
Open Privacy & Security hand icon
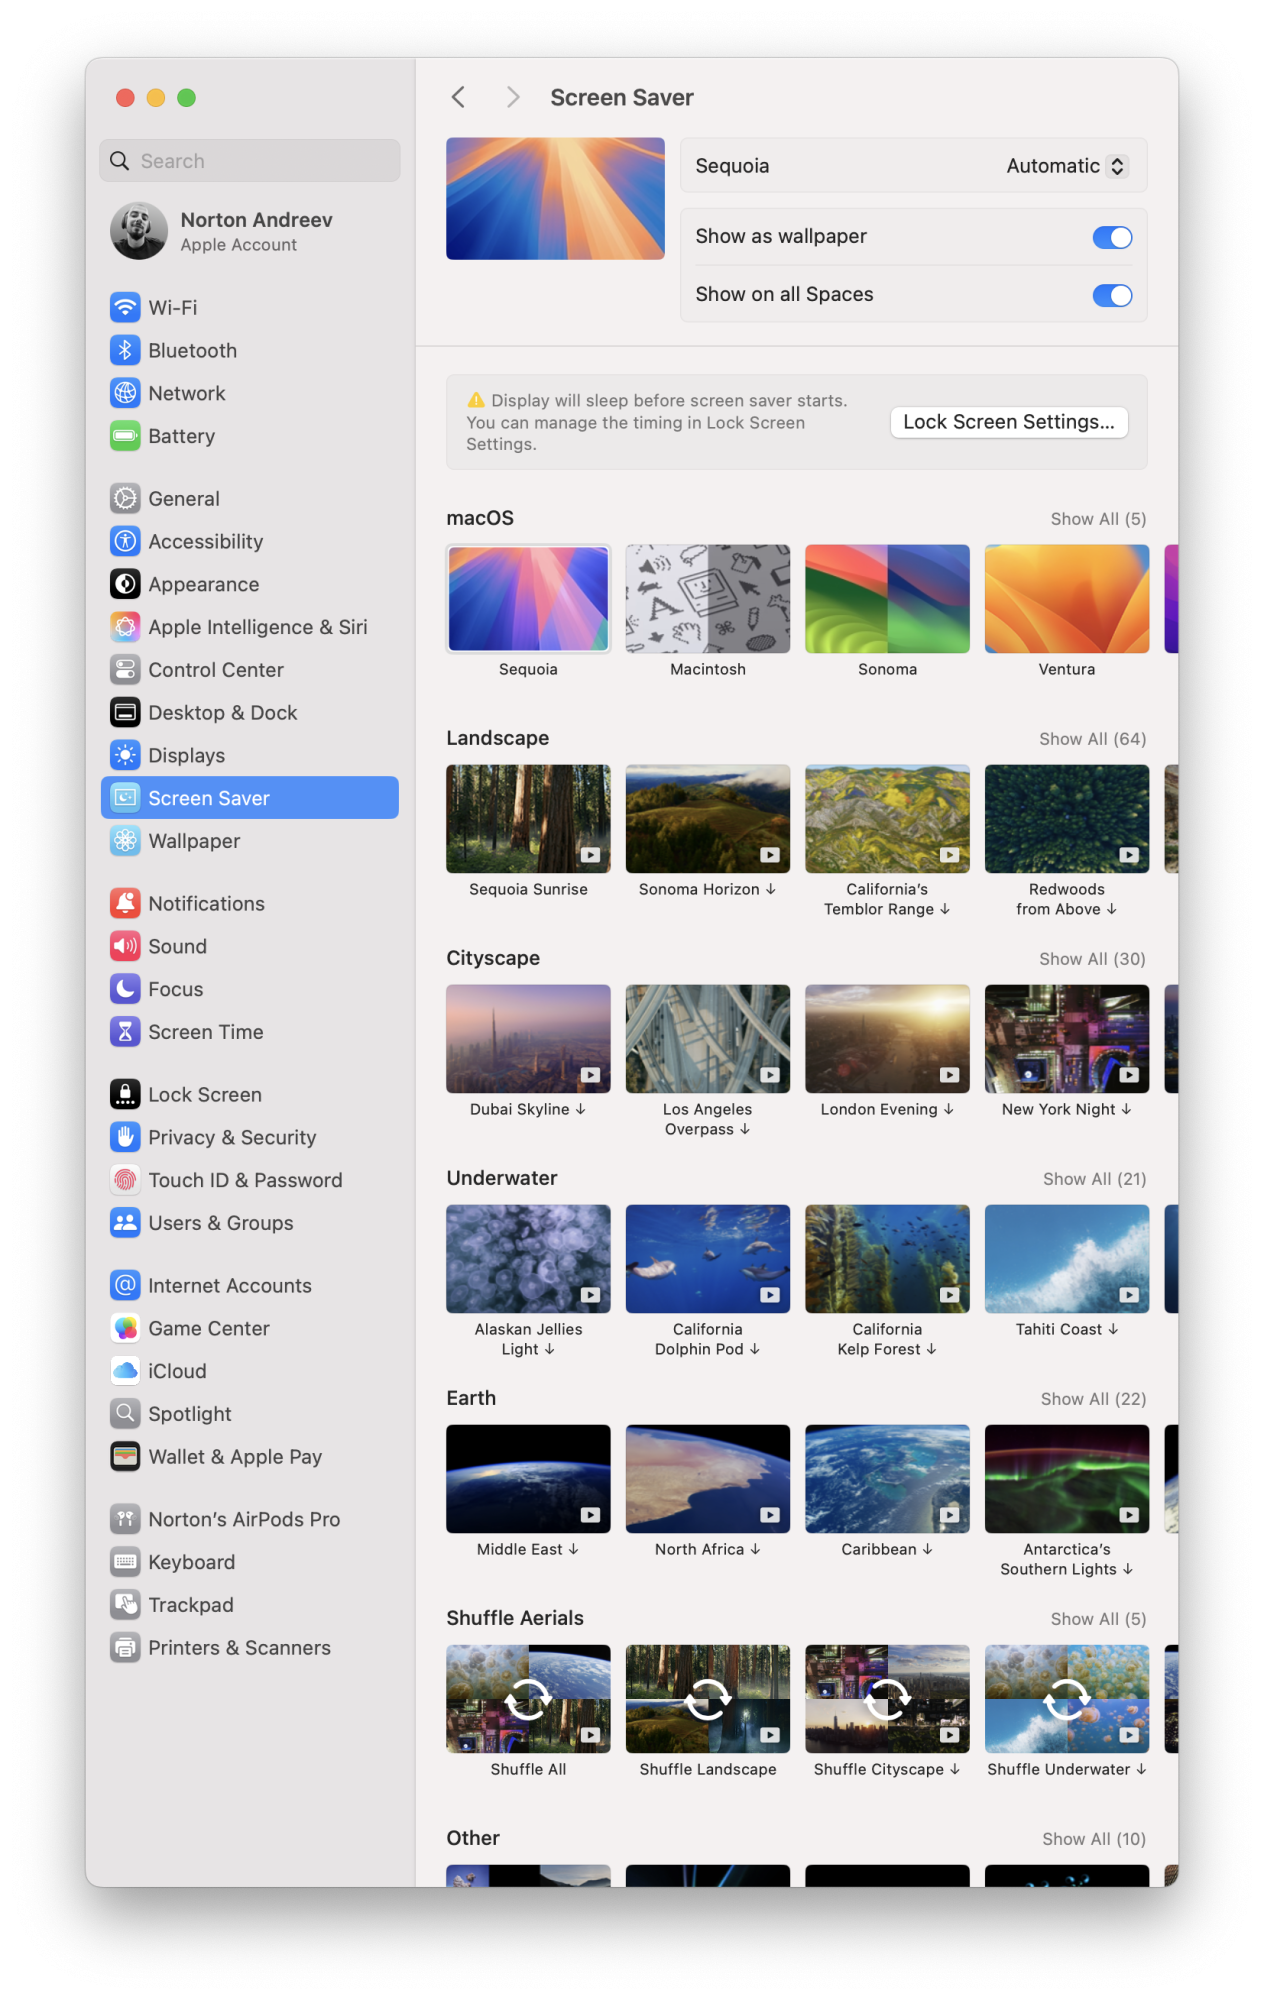(125, 1137)
